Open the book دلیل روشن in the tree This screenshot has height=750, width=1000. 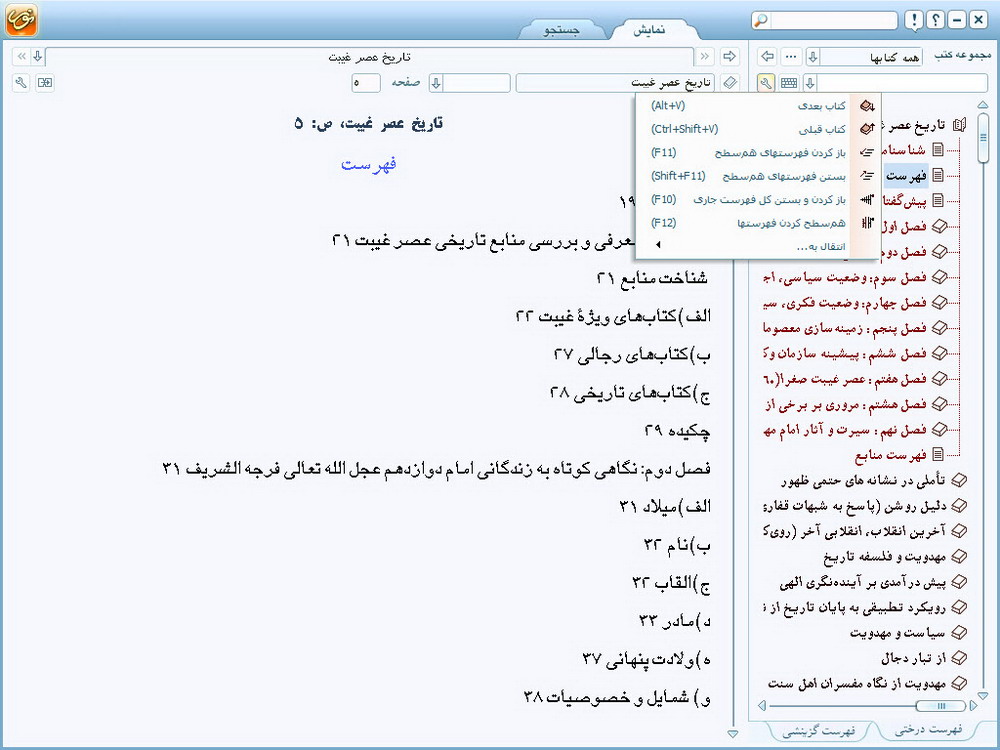[855, 506]
